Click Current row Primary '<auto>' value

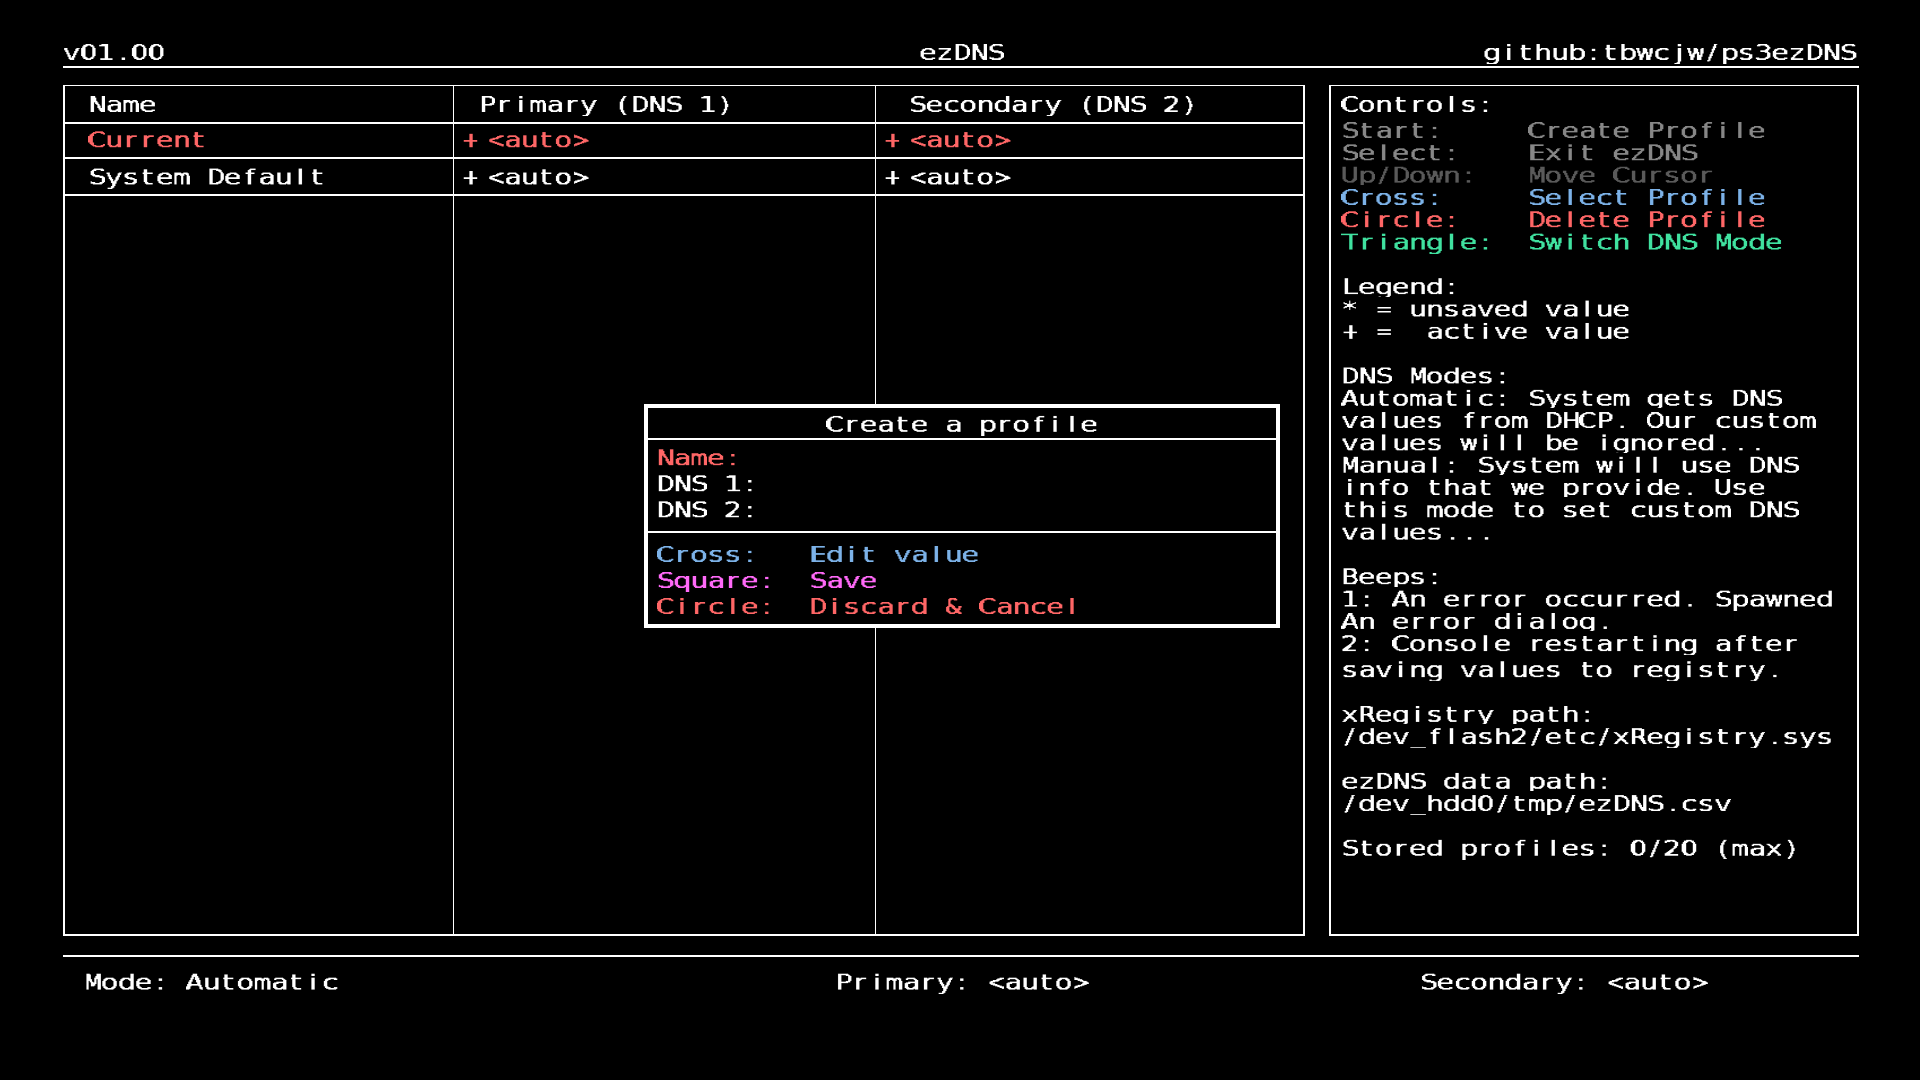click(x=538, y=141)
